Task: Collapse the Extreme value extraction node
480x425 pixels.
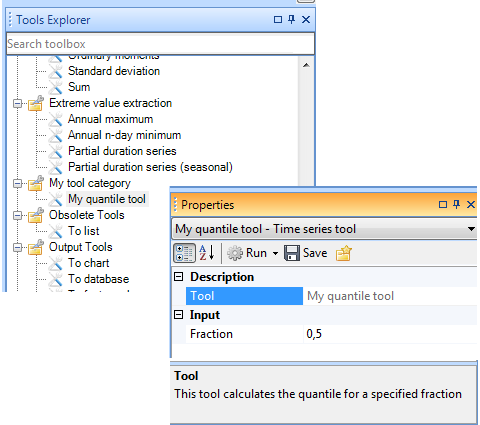Action: [x=17, y=103]
